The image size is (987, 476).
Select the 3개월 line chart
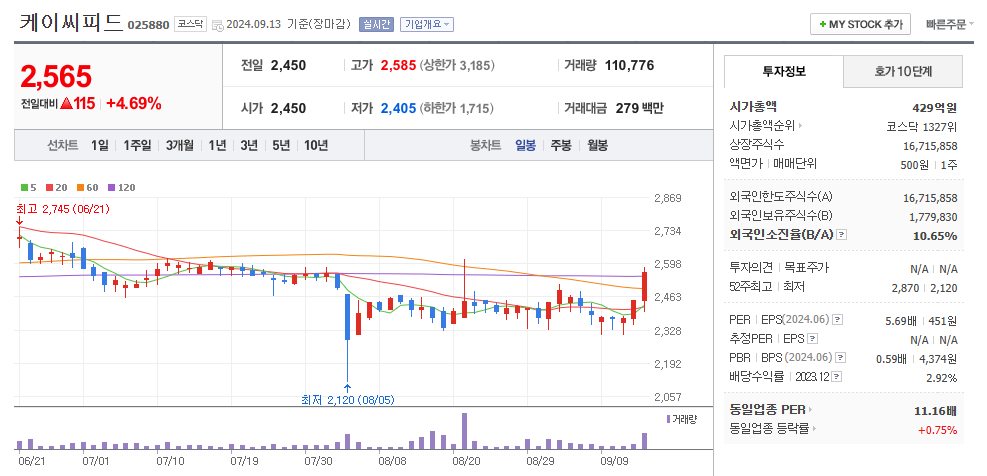(180, 145)
